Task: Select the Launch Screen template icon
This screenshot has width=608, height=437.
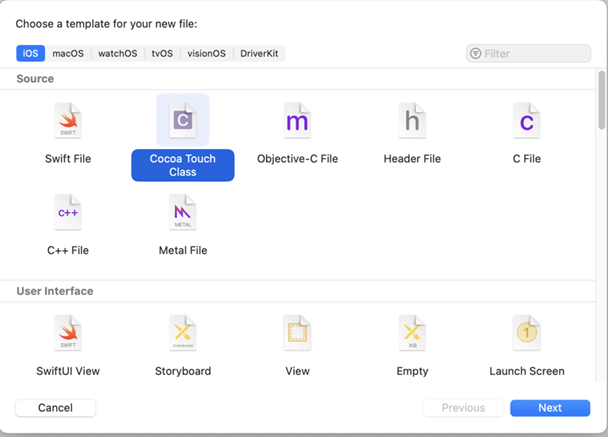Action: 526,333
